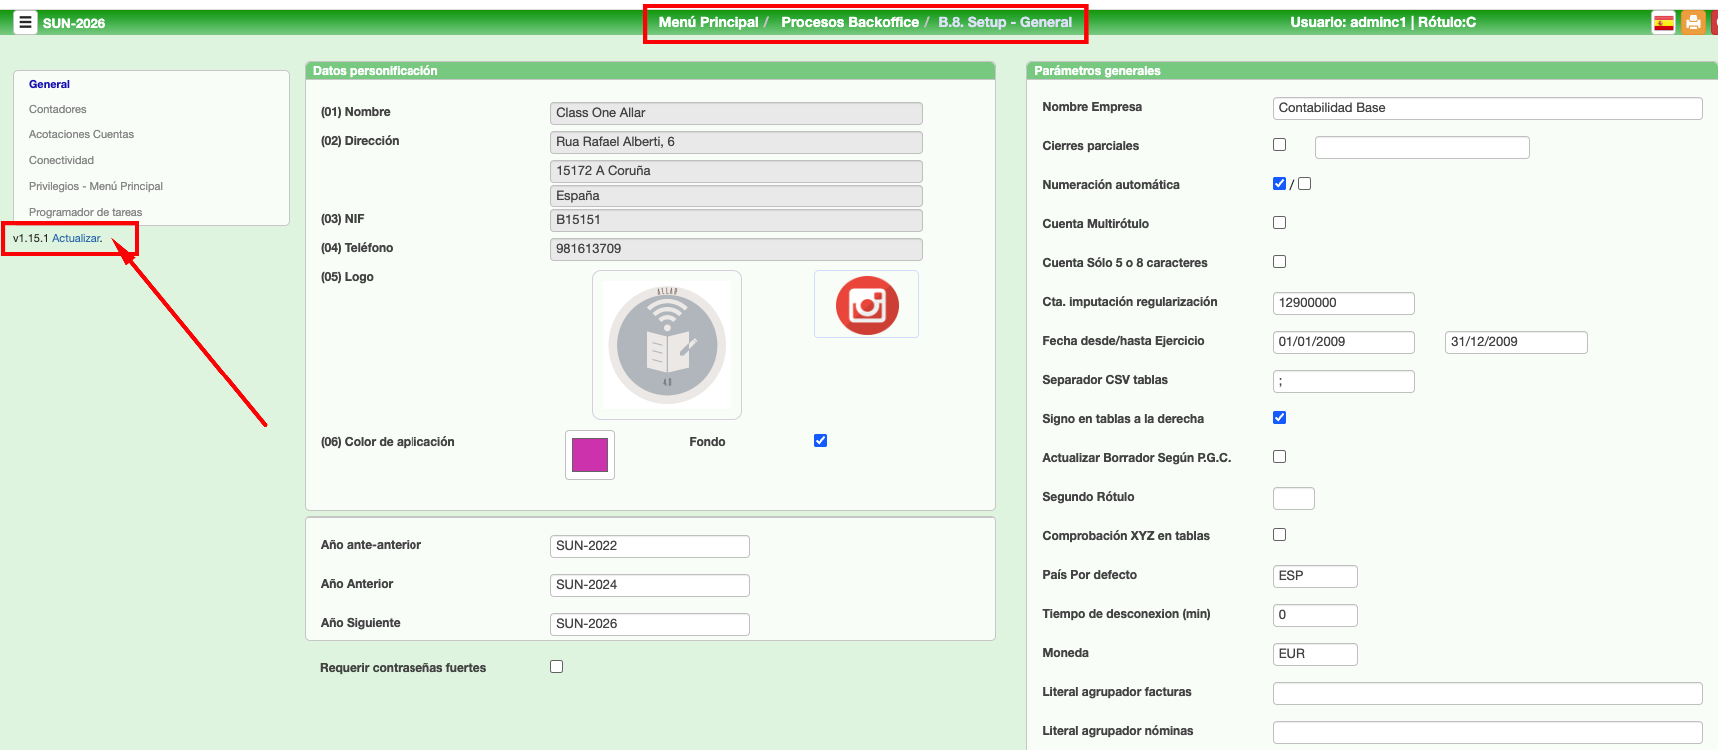Open Programador de tareas in the sidebar
The width and height of the screenshot is (1718, 750).
click(x=85, y=212)
